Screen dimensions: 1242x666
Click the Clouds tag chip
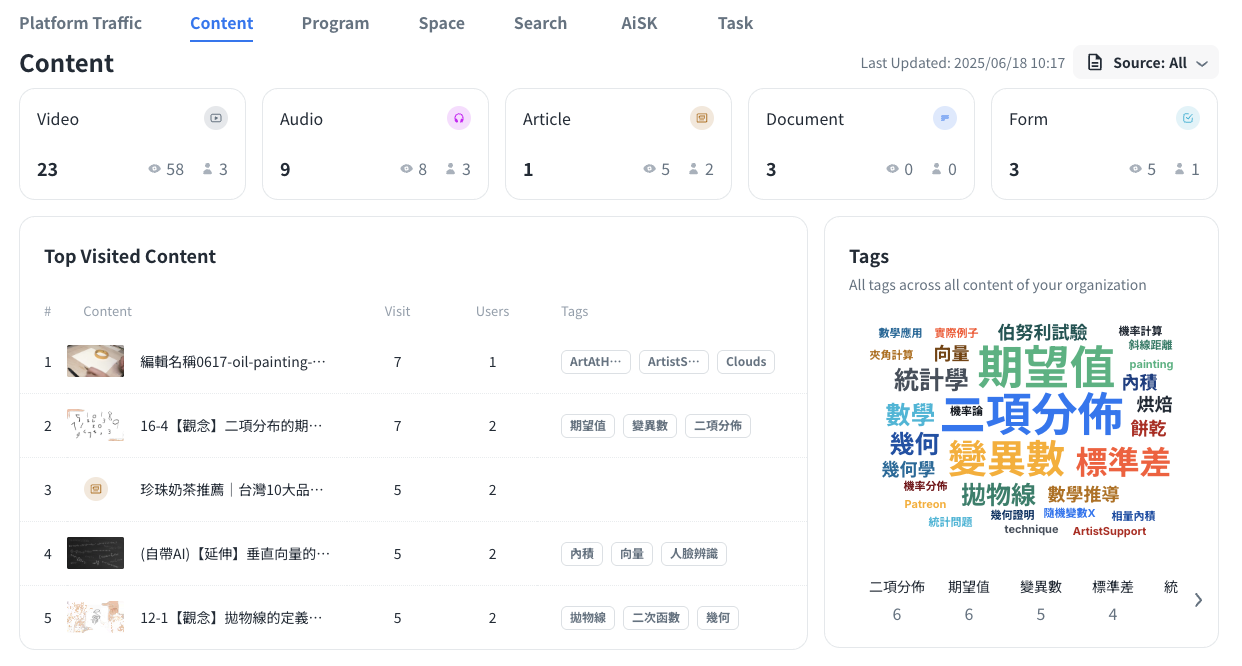[x=746, y=362]
